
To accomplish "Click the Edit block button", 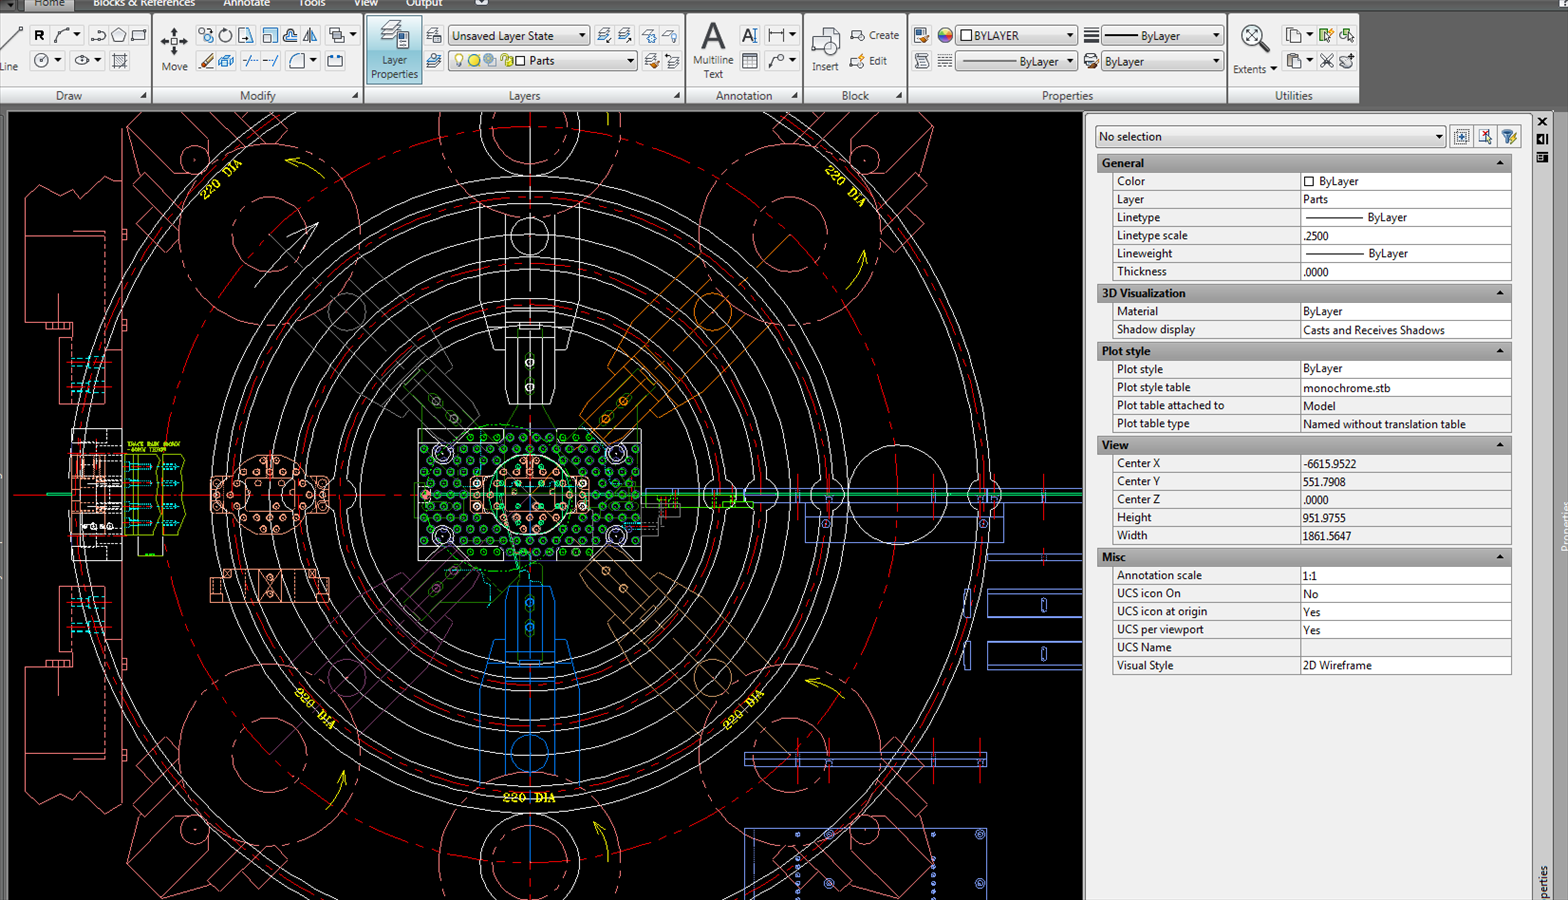I will (x=868, y=61).
